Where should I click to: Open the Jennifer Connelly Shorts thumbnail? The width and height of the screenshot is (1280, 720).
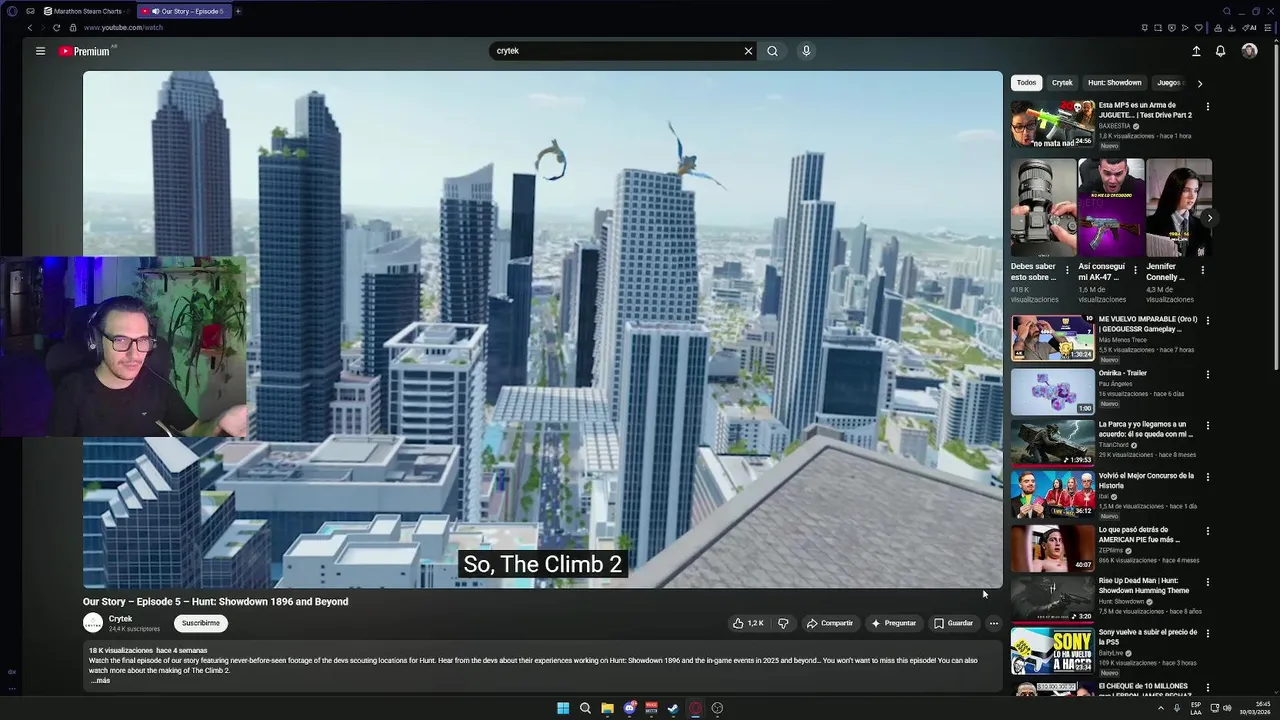[1179, 207]
